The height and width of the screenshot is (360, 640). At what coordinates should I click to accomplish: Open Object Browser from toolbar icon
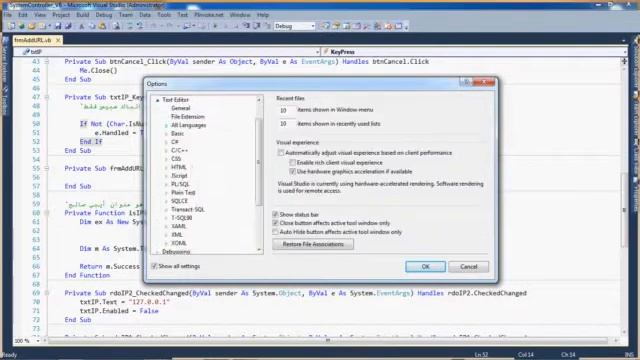pyautogui.click(x=347, y=26)
